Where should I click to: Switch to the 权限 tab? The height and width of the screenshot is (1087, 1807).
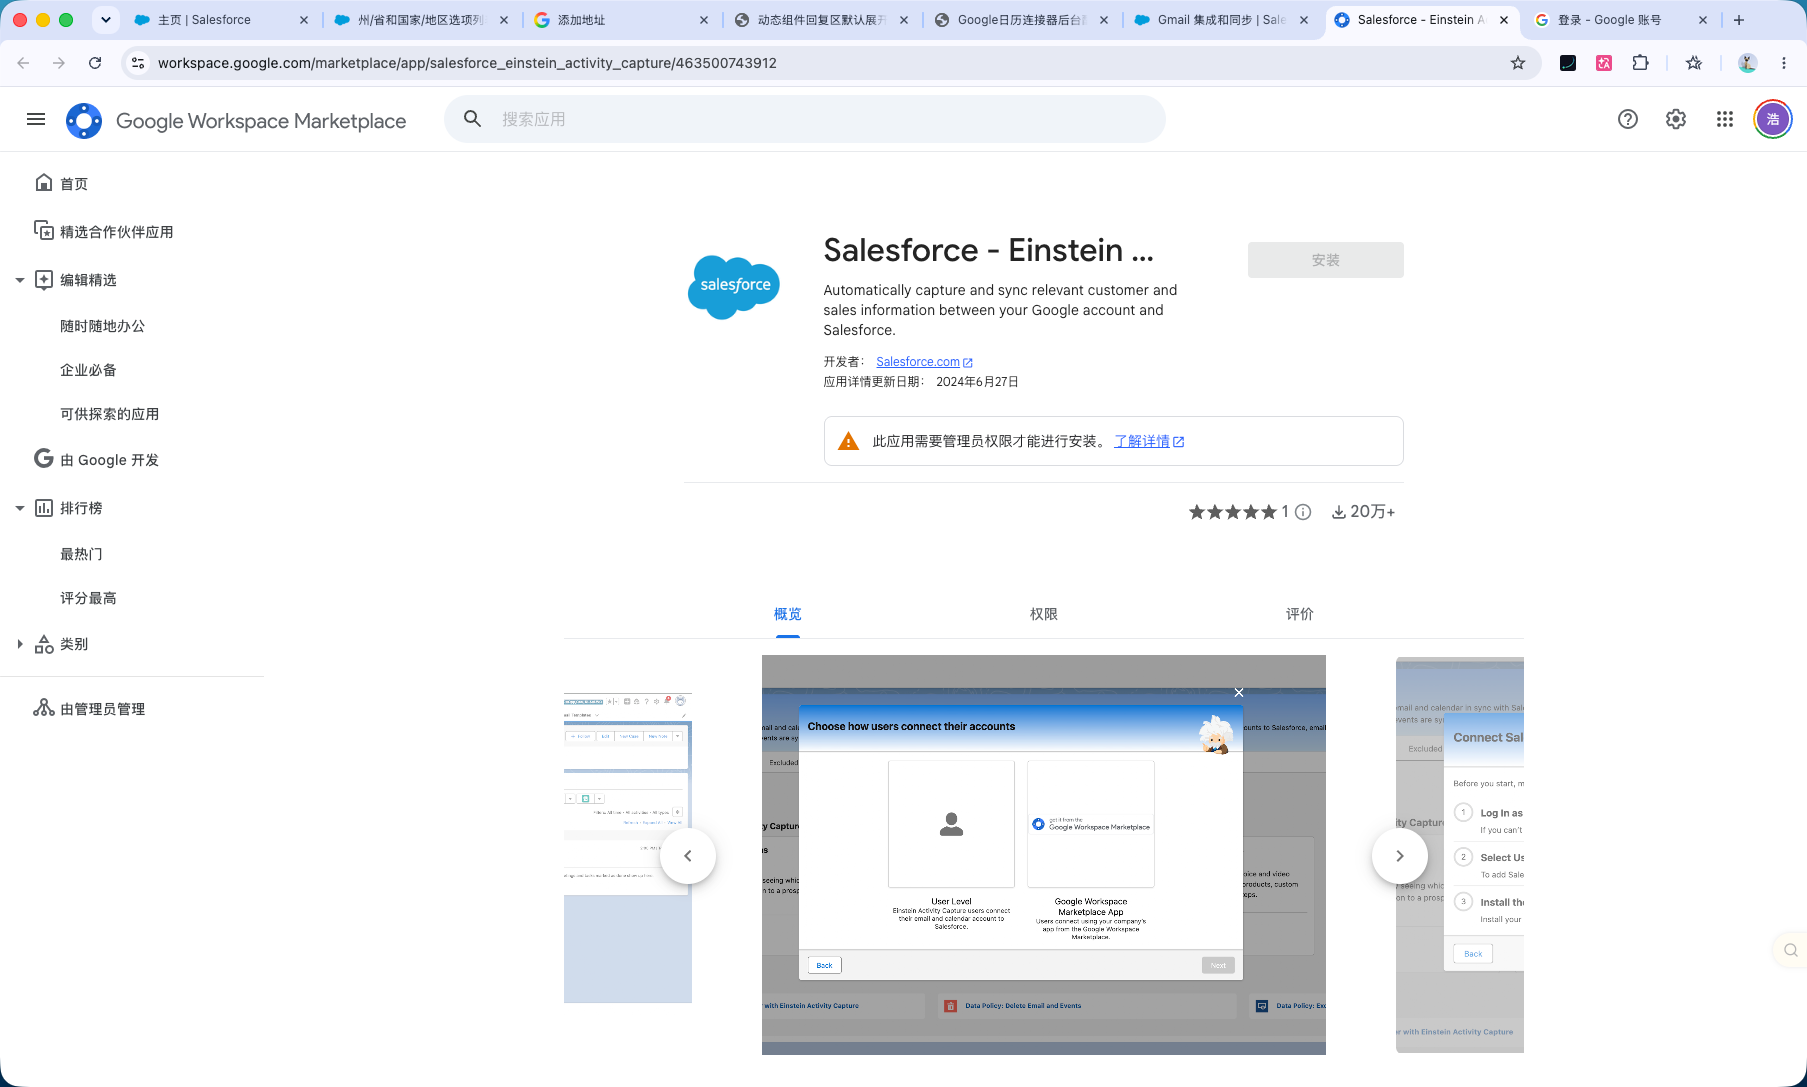tap(1044, 614)
